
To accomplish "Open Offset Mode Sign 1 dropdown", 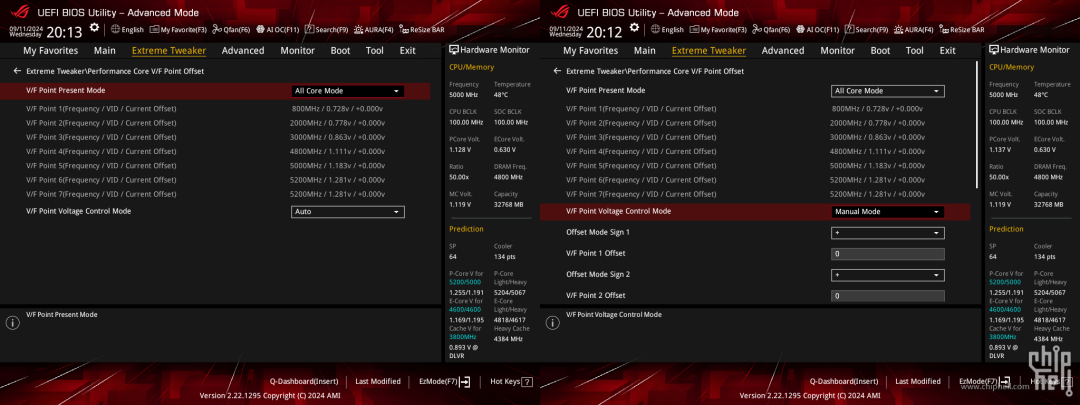I will pyautogui.click(x=888, y=233).
